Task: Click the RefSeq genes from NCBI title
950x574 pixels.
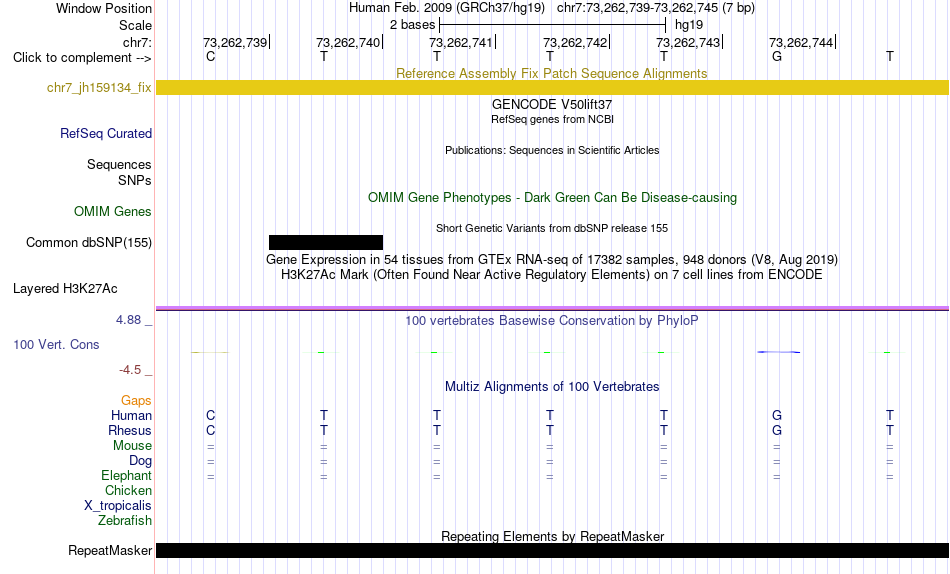Action: tap(552, 119)
